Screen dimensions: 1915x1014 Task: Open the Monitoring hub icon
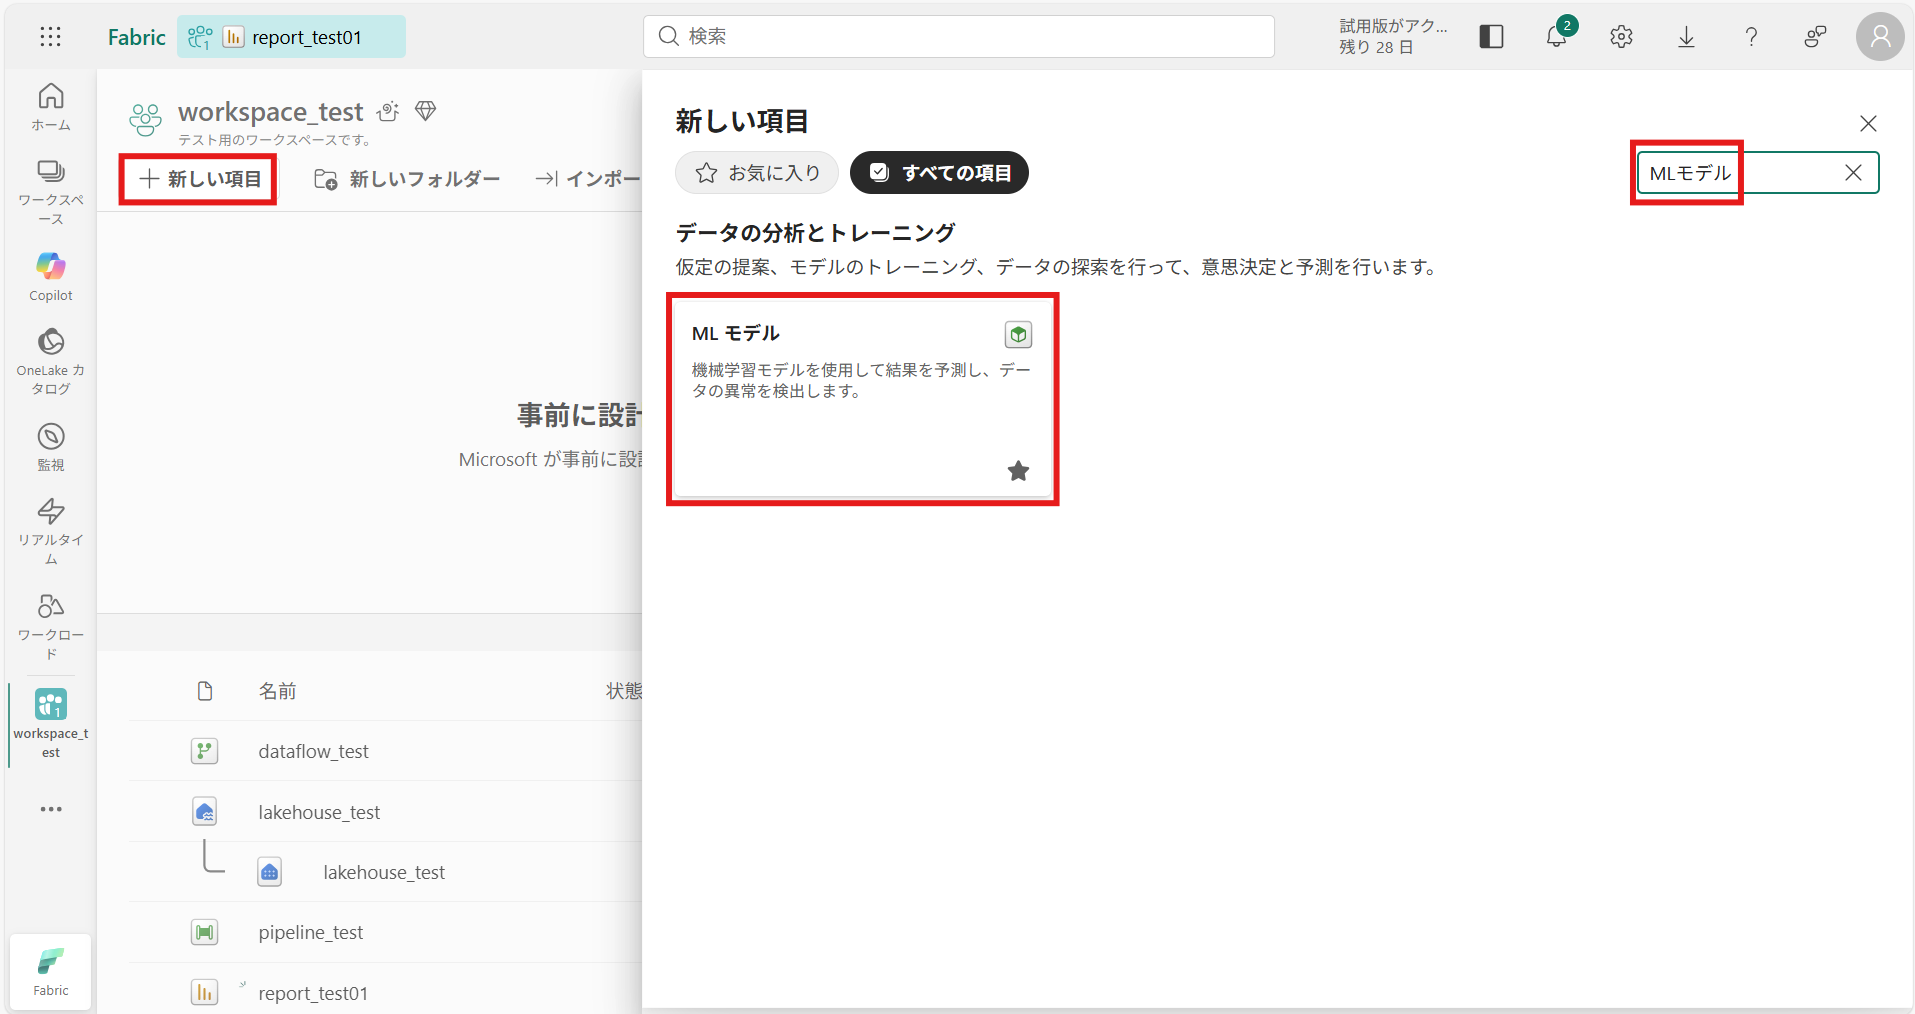51,447
